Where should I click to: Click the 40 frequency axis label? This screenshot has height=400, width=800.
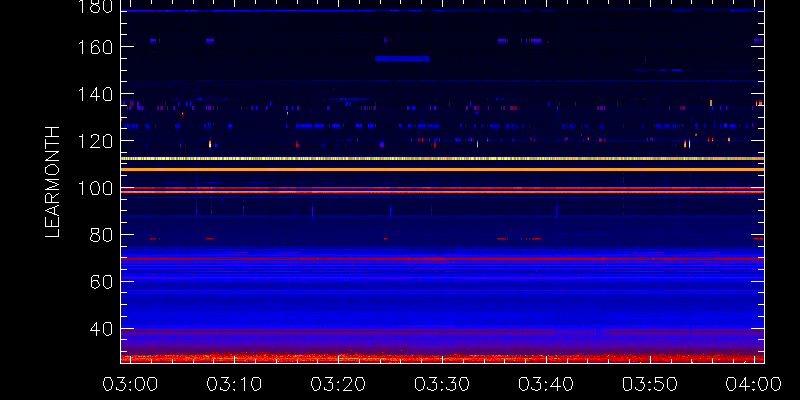click(102, 330)
